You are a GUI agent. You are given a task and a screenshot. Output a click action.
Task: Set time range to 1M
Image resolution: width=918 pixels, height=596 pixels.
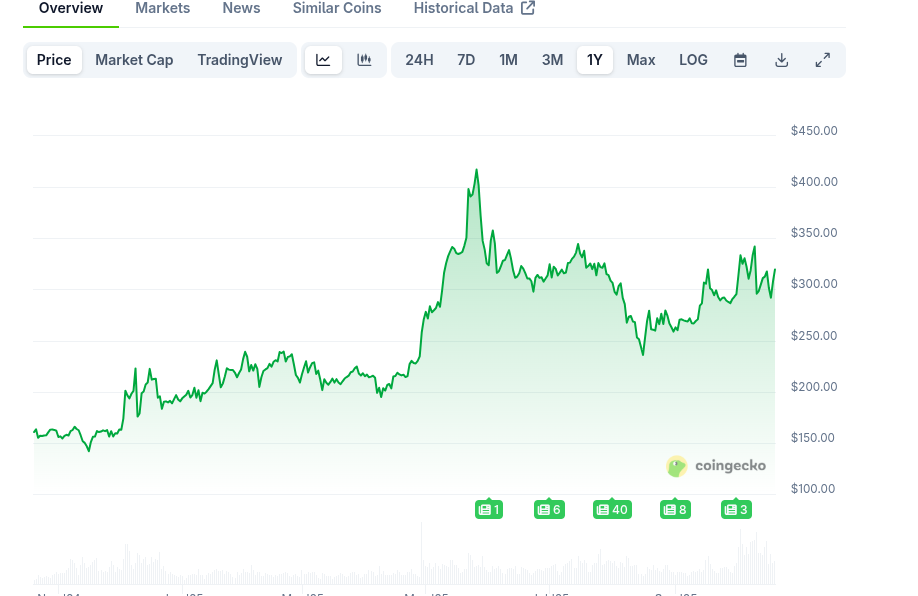pyautogui.click(x=508, y=60)
